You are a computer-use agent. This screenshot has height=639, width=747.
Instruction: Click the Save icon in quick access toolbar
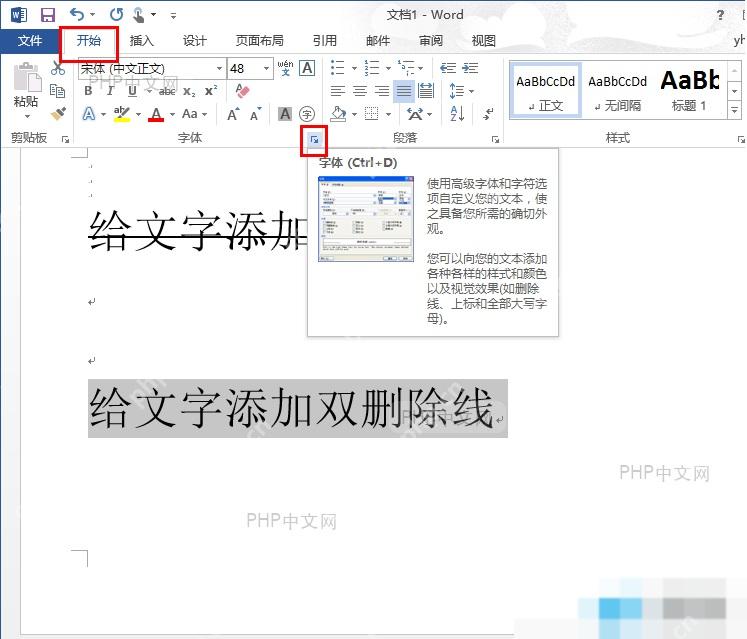pyautogui.click(x=48, y=15)
